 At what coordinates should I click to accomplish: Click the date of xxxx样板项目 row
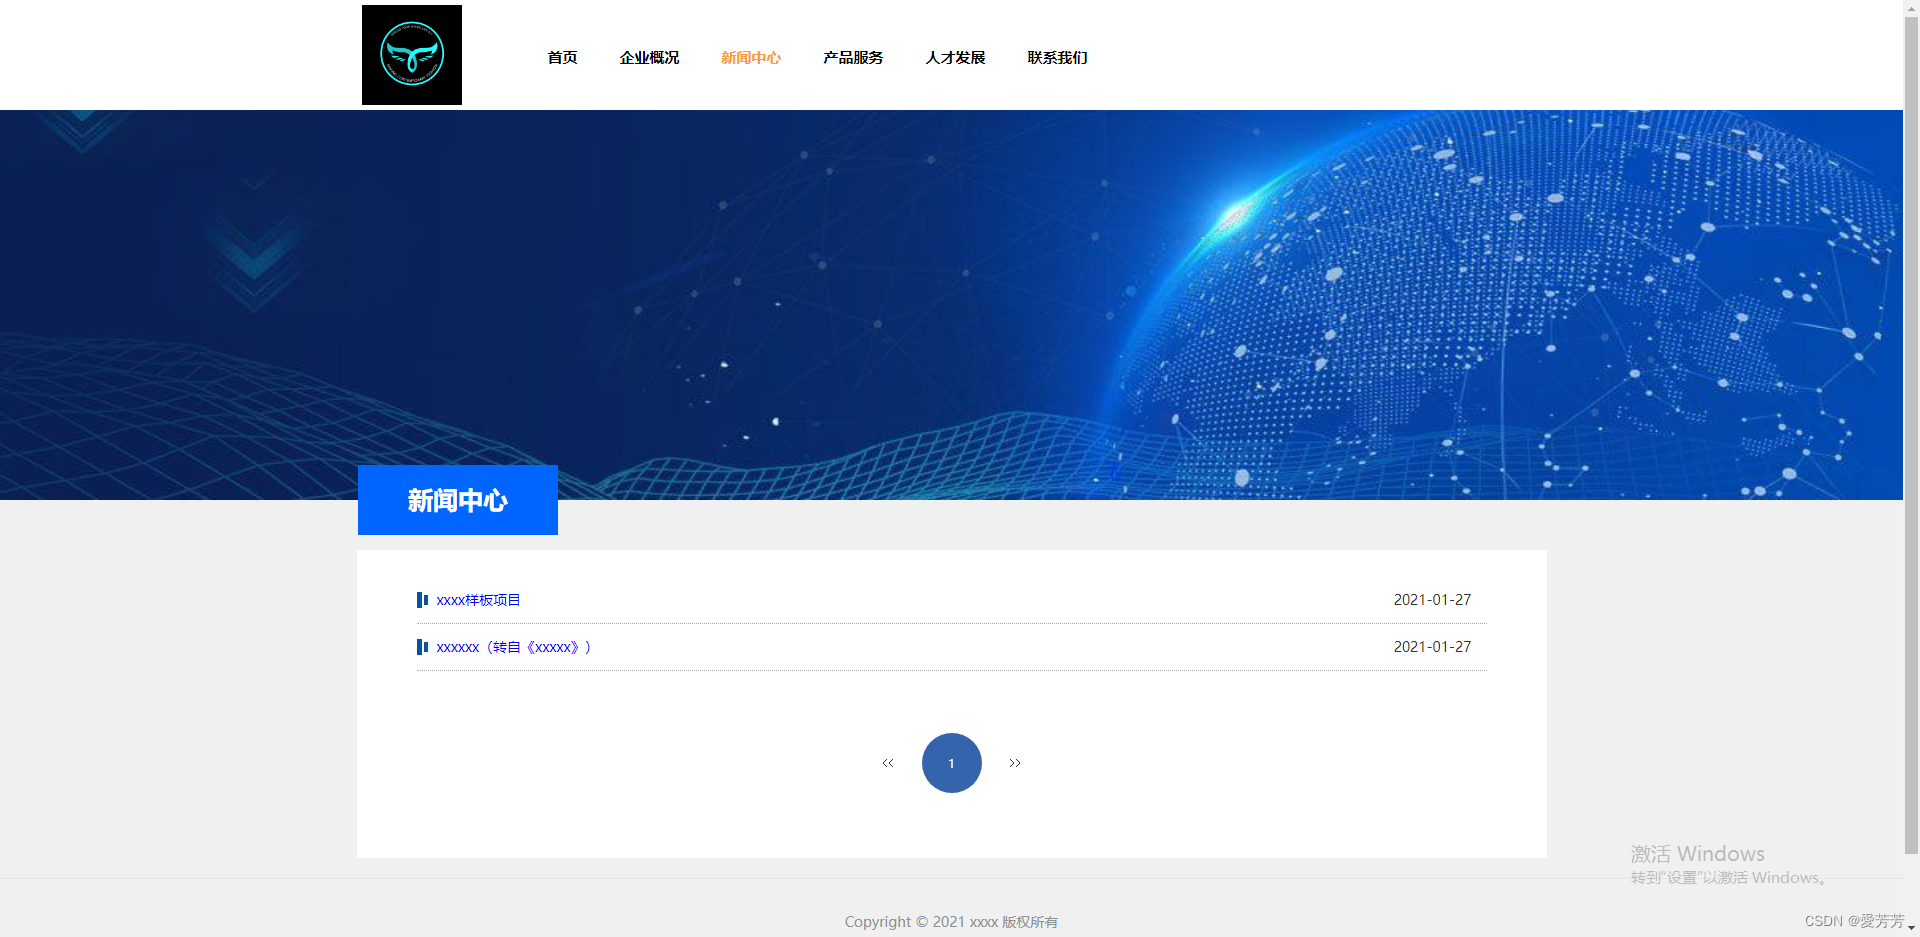pos(1432,600)
